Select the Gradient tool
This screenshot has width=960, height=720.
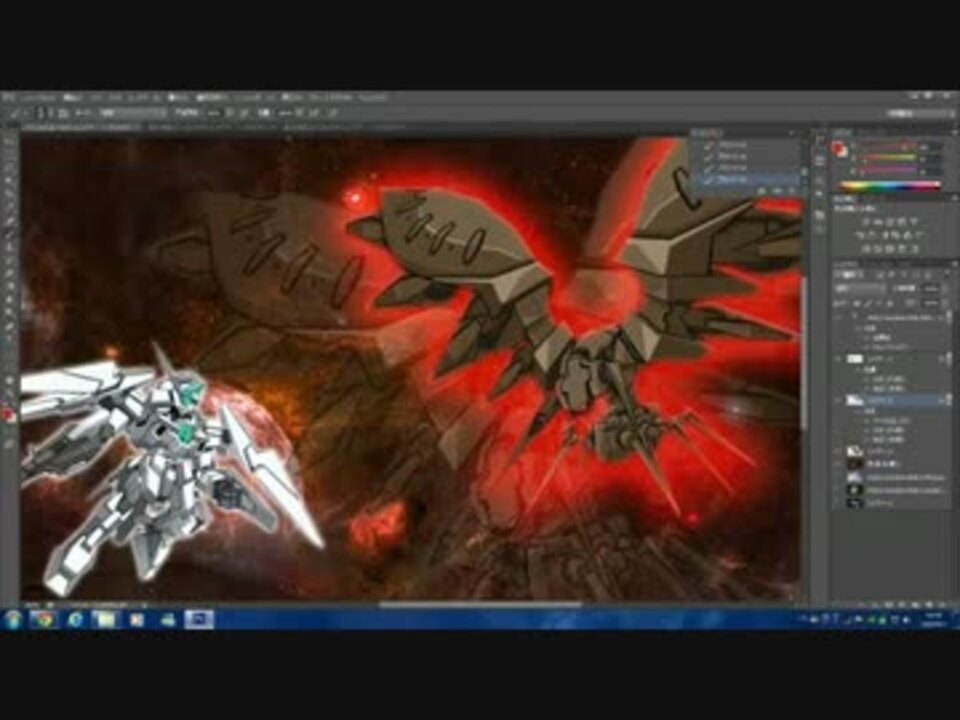click(9, 288)
